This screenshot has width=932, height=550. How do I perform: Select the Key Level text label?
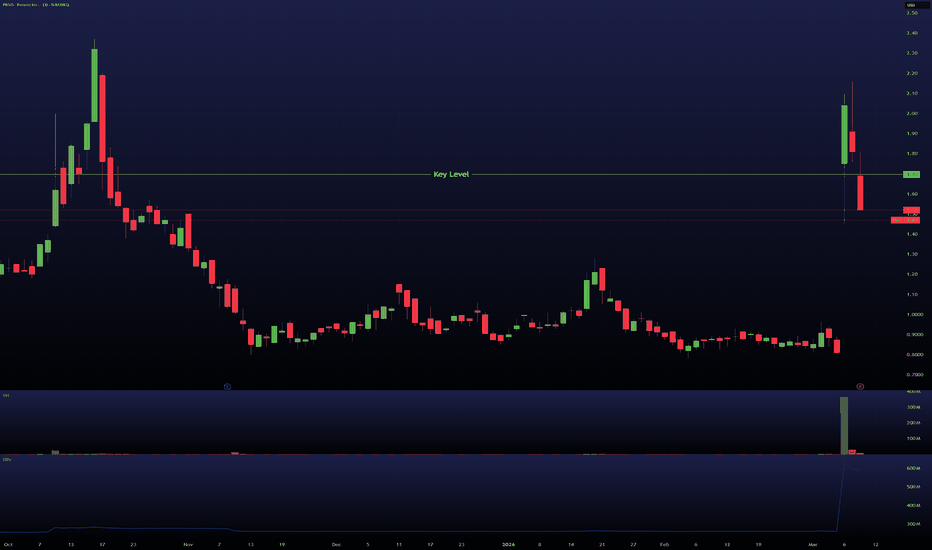tap(451, 174)
